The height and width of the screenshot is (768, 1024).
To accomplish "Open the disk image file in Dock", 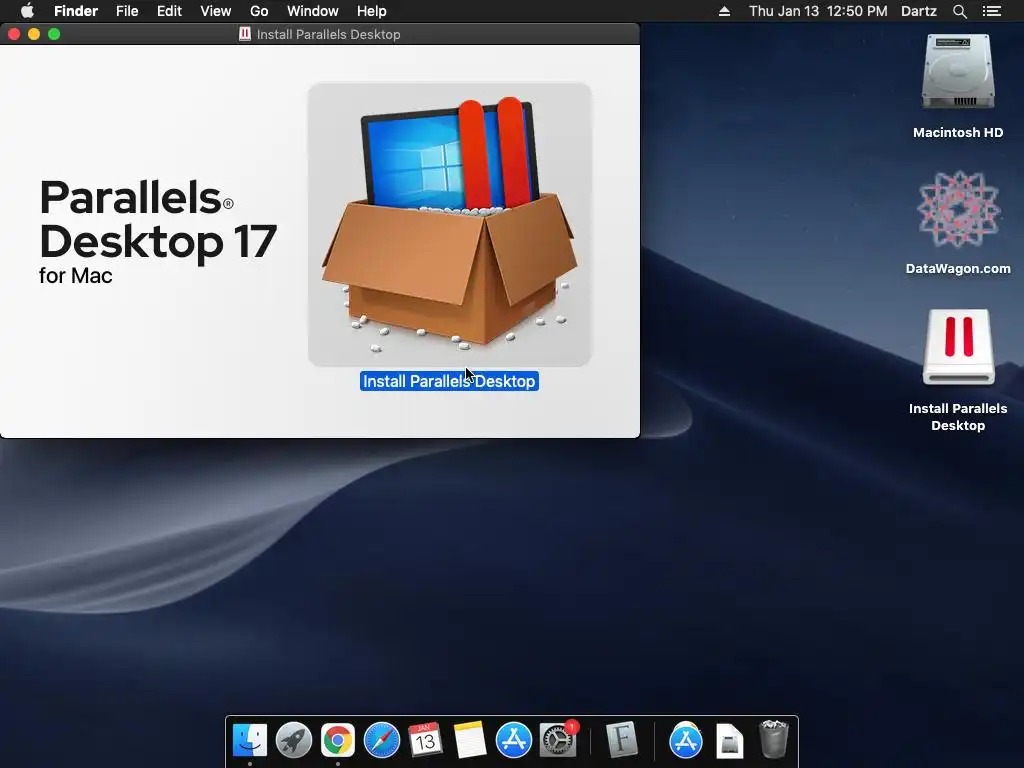I will [x=729, y=741].
